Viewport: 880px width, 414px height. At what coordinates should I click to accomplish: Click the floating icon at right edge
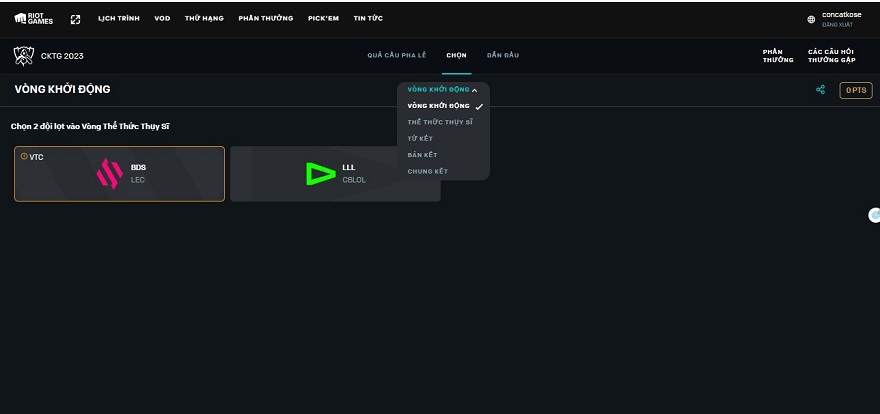point(874,215)
